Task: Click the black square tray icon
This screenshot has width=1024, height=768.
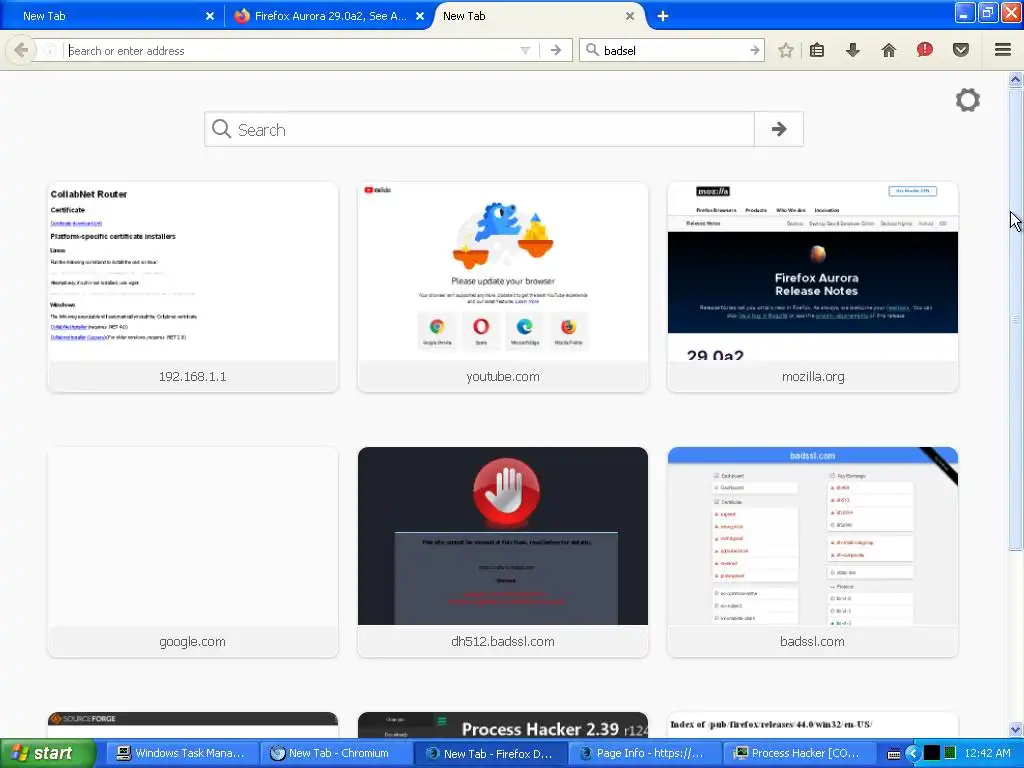Action: pos(931,753)
